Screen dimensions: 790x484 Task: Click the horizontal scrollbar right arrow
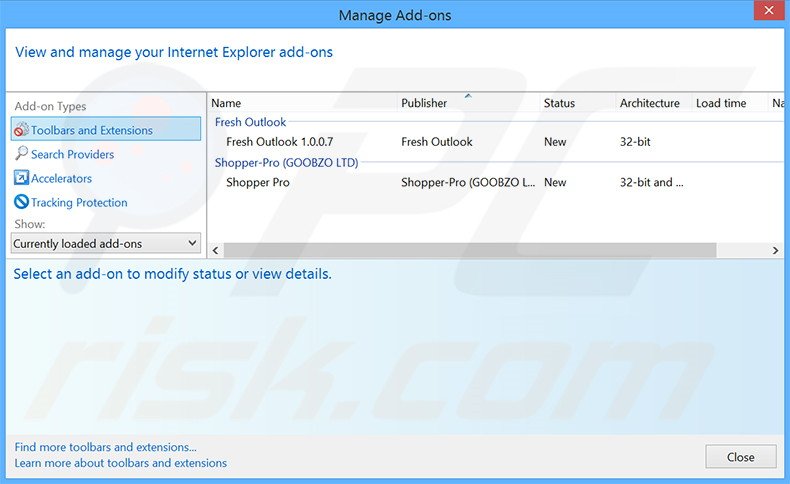(775, 250)
